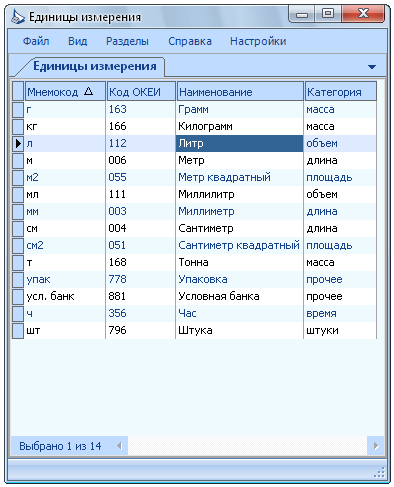
Task: Select the Миллиметр name cell
Action: coord(240,212)
